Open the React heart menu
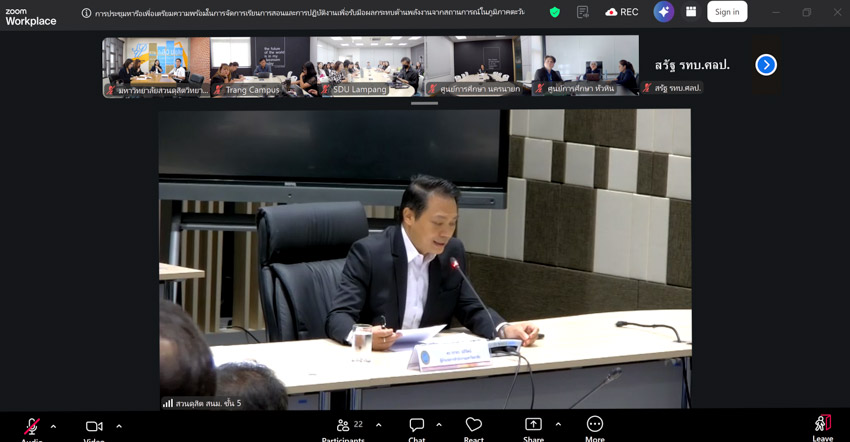Screen dimensions: 850x442 474,426
